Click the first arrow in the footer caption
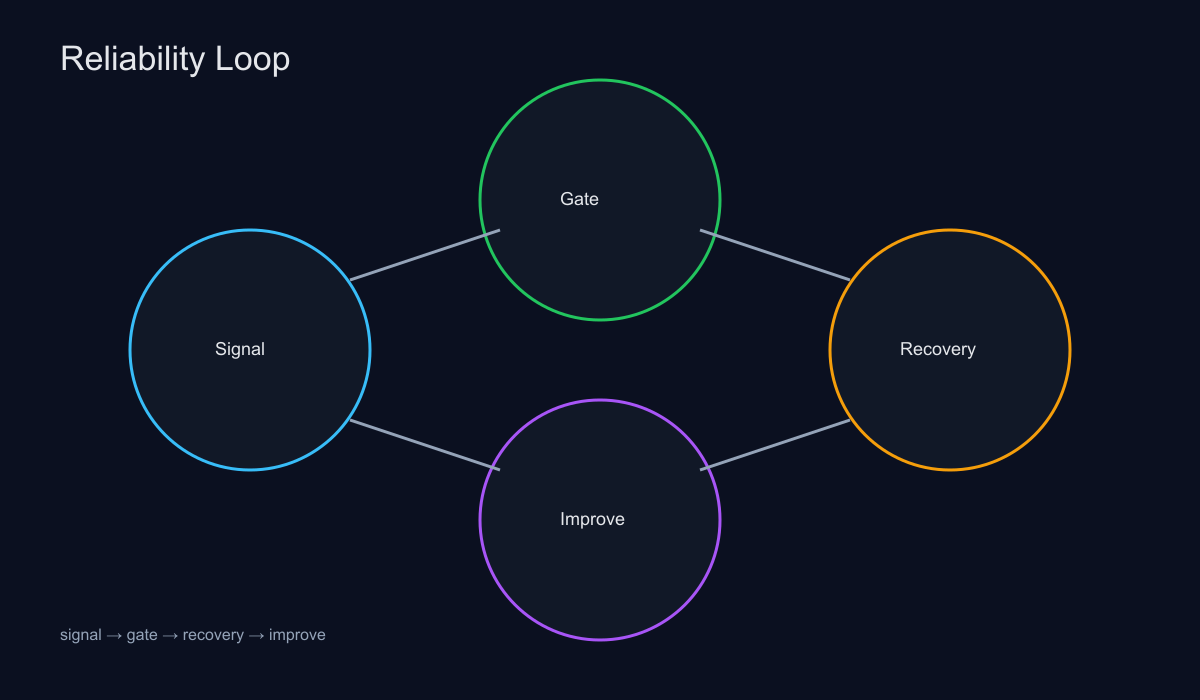The width and height of the screenshot is (1200, 700). click(114, 635)
